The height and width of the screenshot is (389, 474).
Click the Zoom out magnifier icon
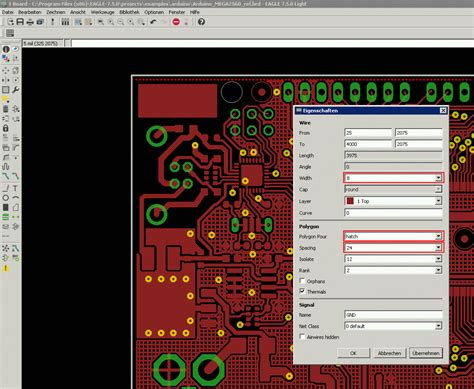121,22
